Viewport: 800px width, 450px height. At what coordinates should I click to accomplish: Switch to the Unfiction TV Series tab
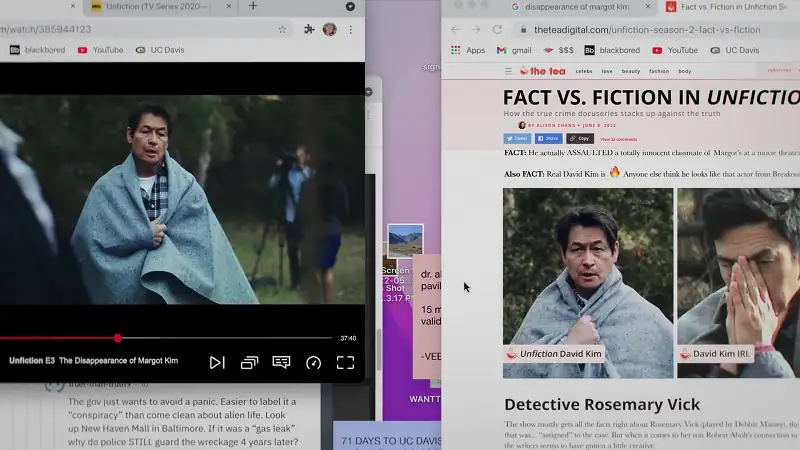pos(158,6)
